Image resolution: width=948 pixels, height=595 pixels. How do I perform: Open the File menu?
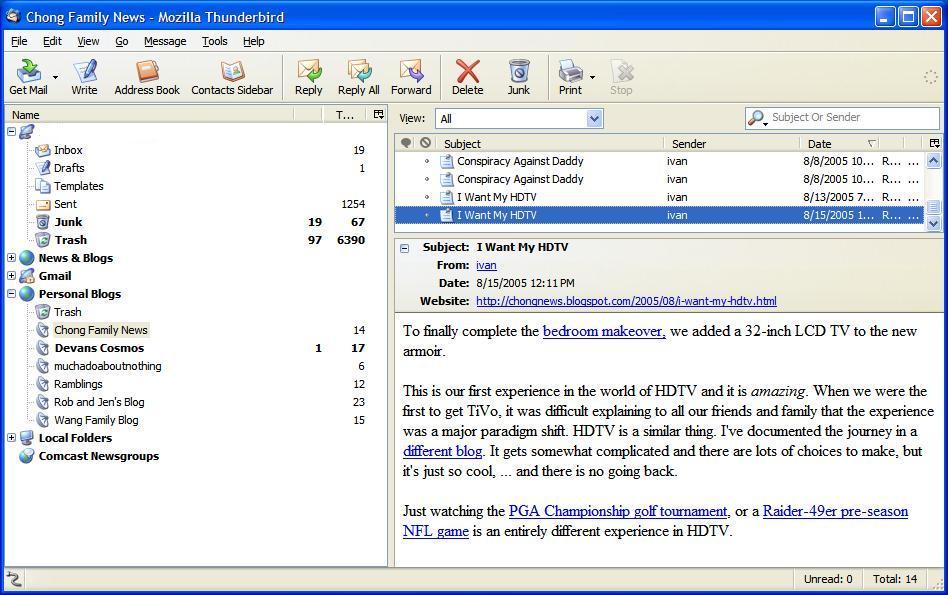coord(19,41)
